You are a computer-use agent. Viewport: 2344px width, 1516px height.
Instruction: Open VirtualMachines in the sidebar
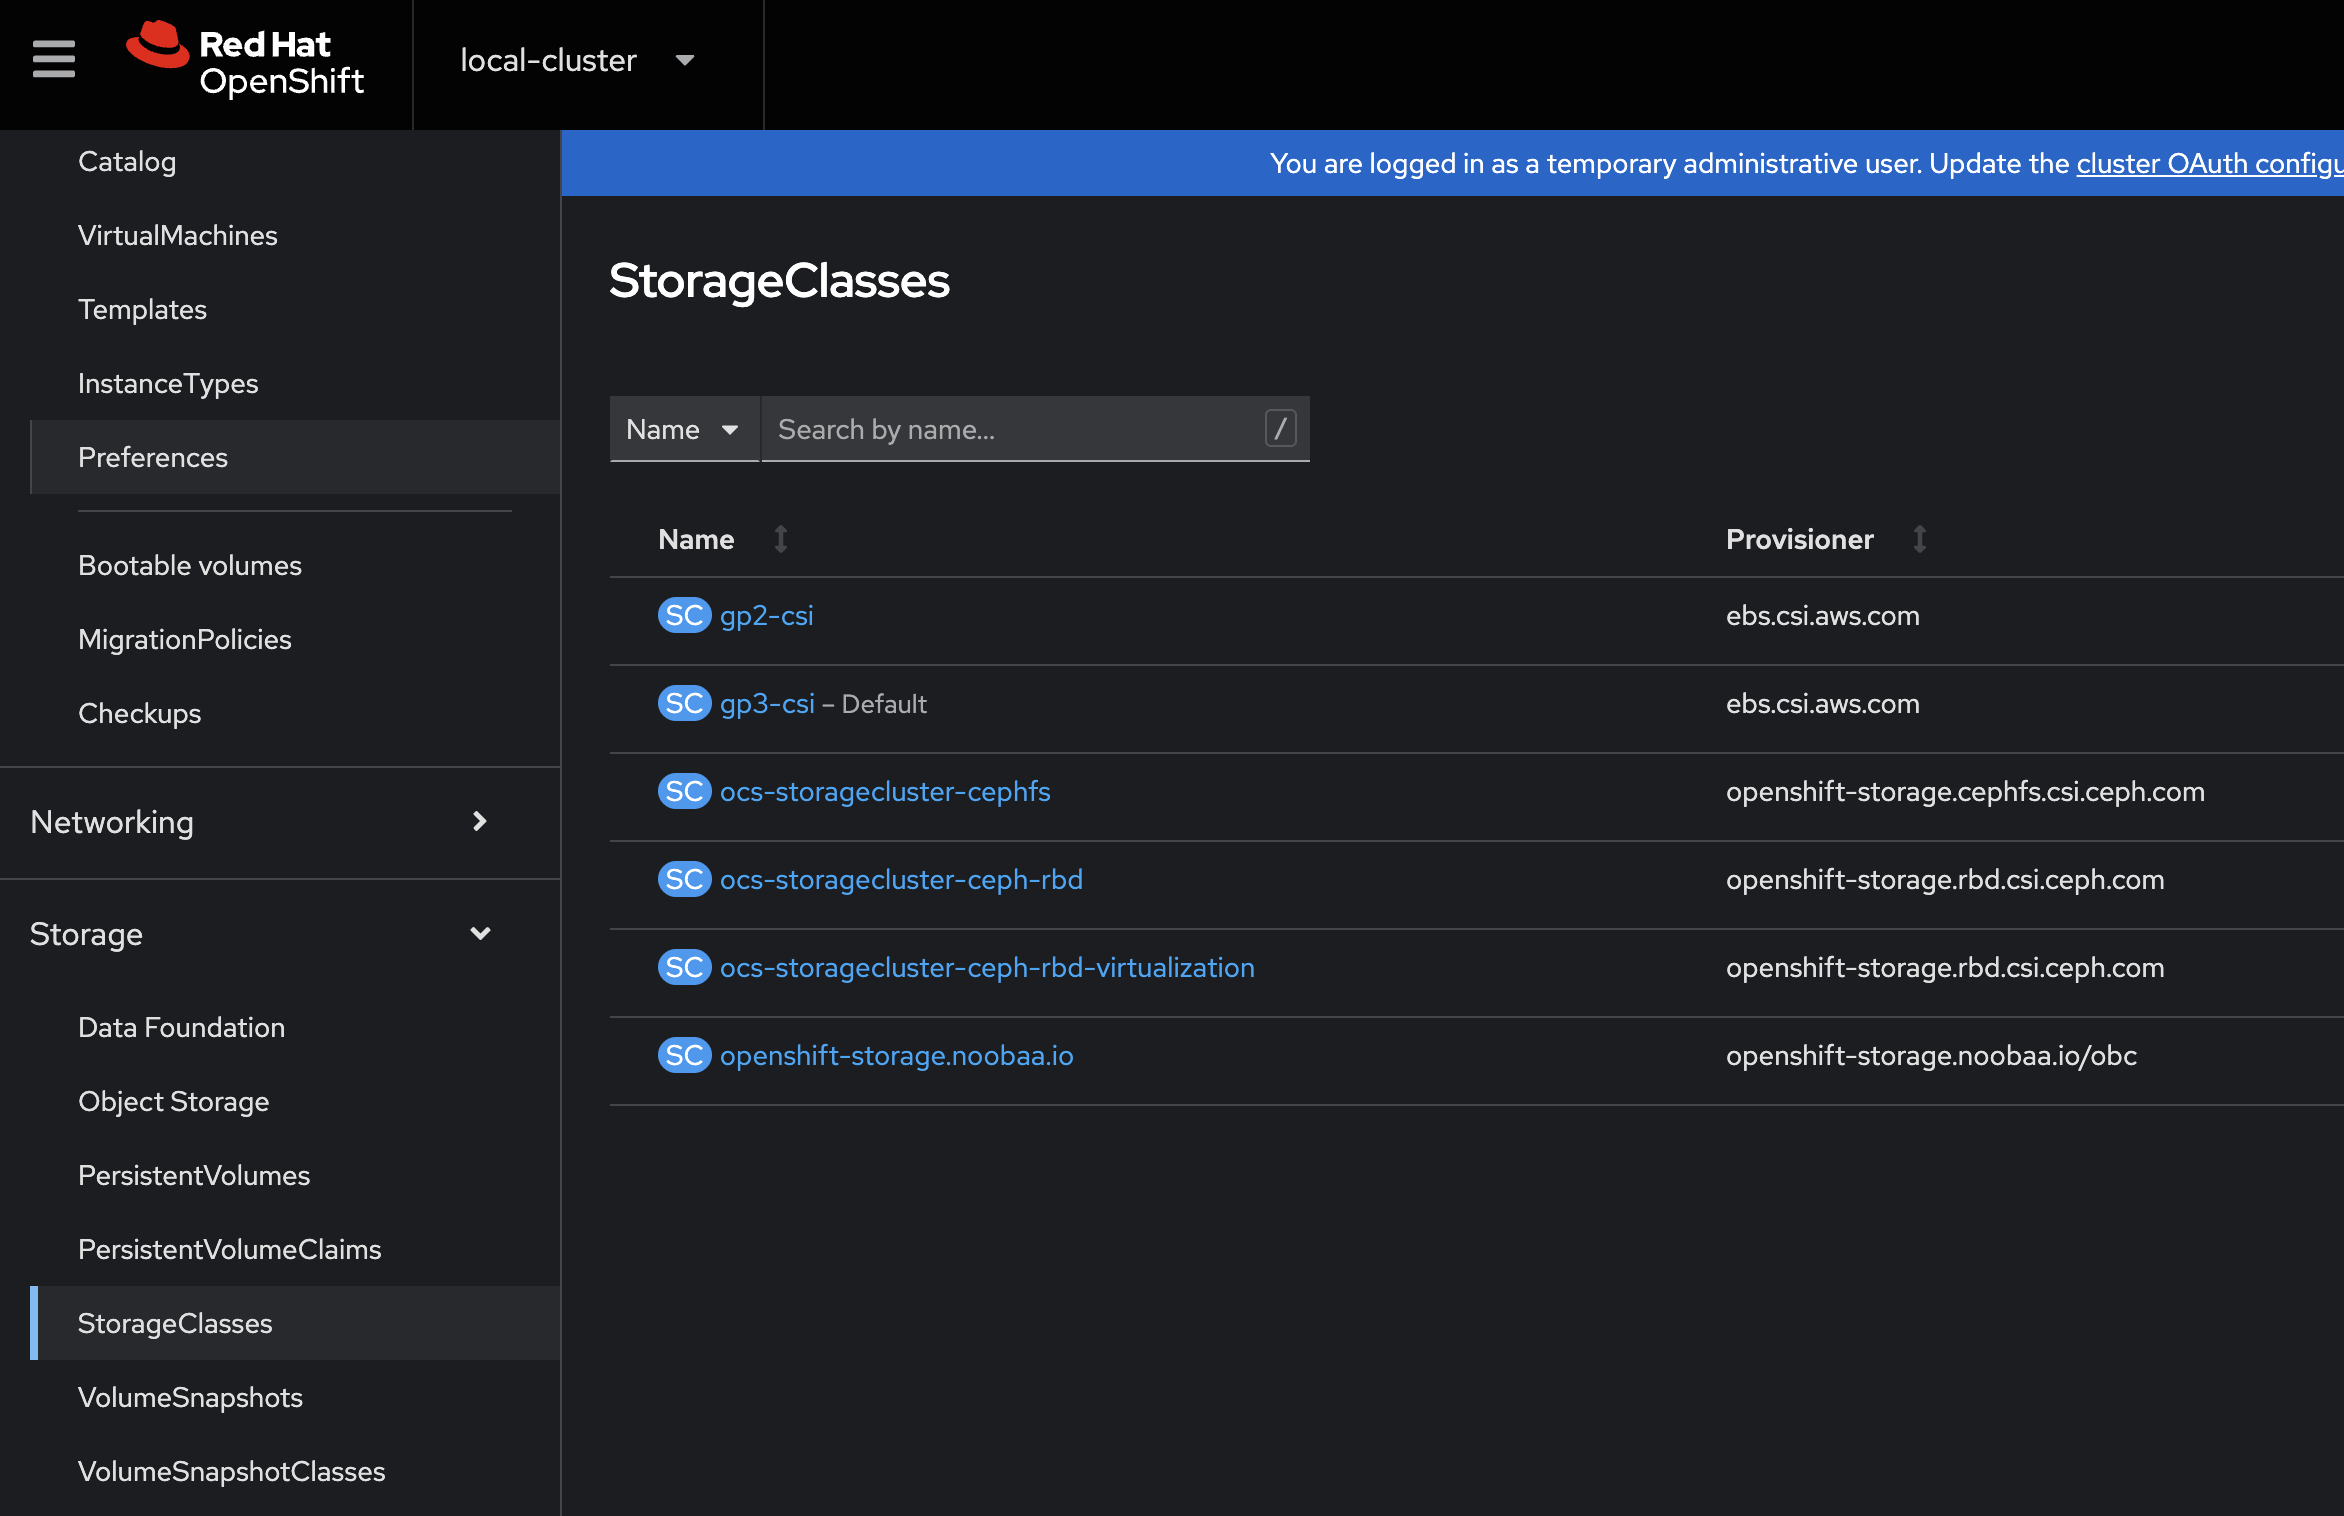(178, 235)
